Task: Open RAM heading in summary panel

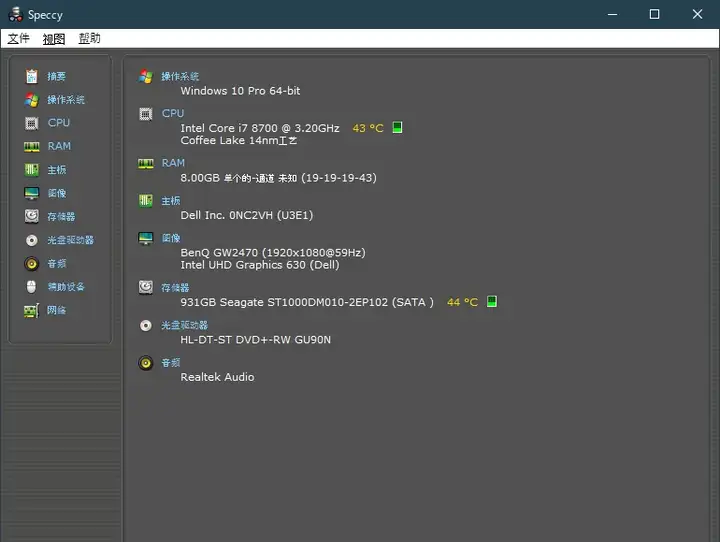Action: pos(173,163)
